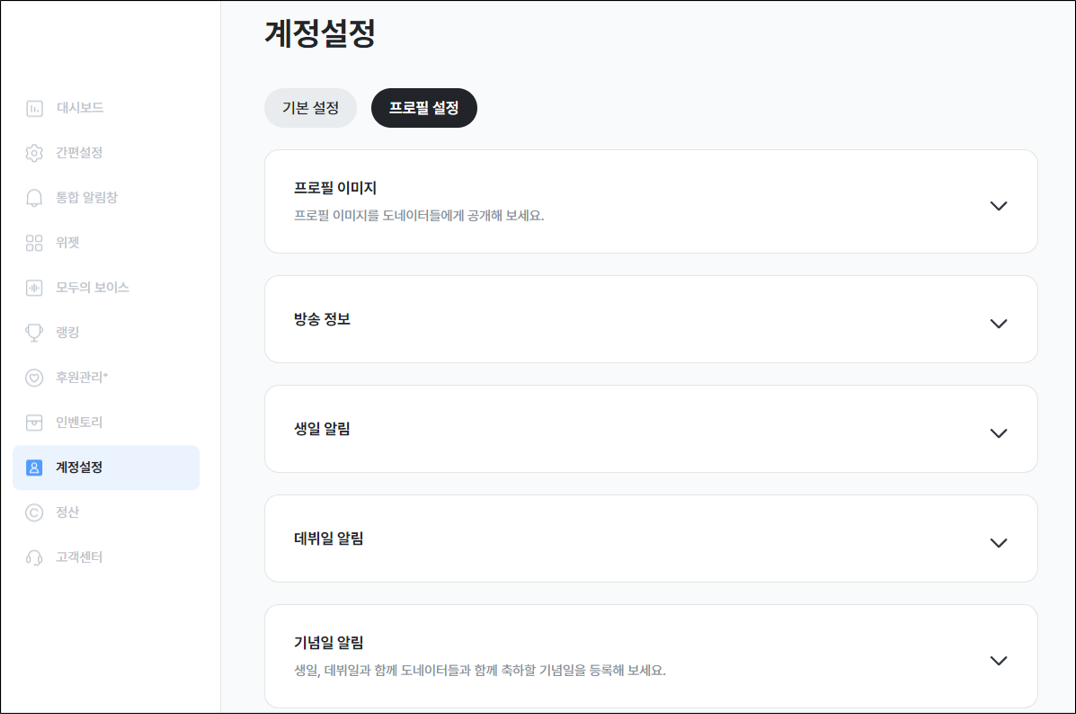
Task: Click the gear icon for 간편설정
Action: (34, 153)
